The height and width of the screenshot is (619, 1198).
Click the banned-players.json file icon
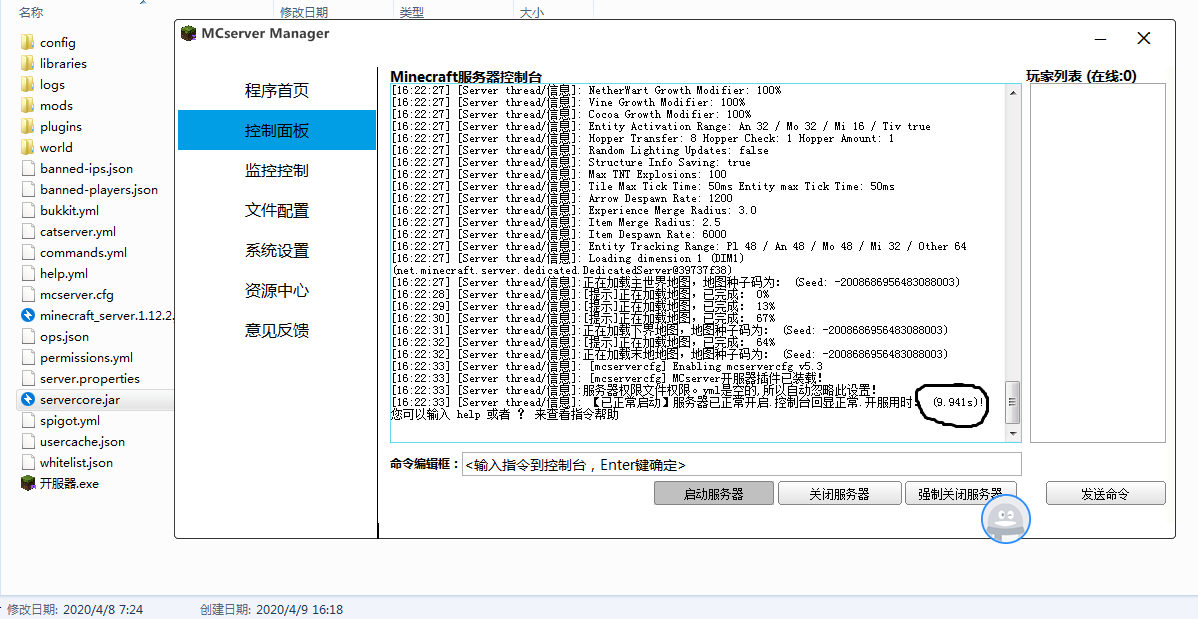28,190
